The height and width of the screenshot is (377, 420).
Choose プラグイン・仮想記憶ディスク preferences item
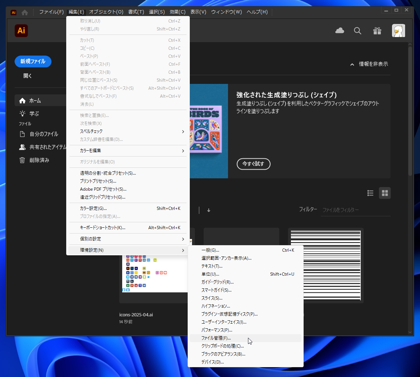pos(246,314)
